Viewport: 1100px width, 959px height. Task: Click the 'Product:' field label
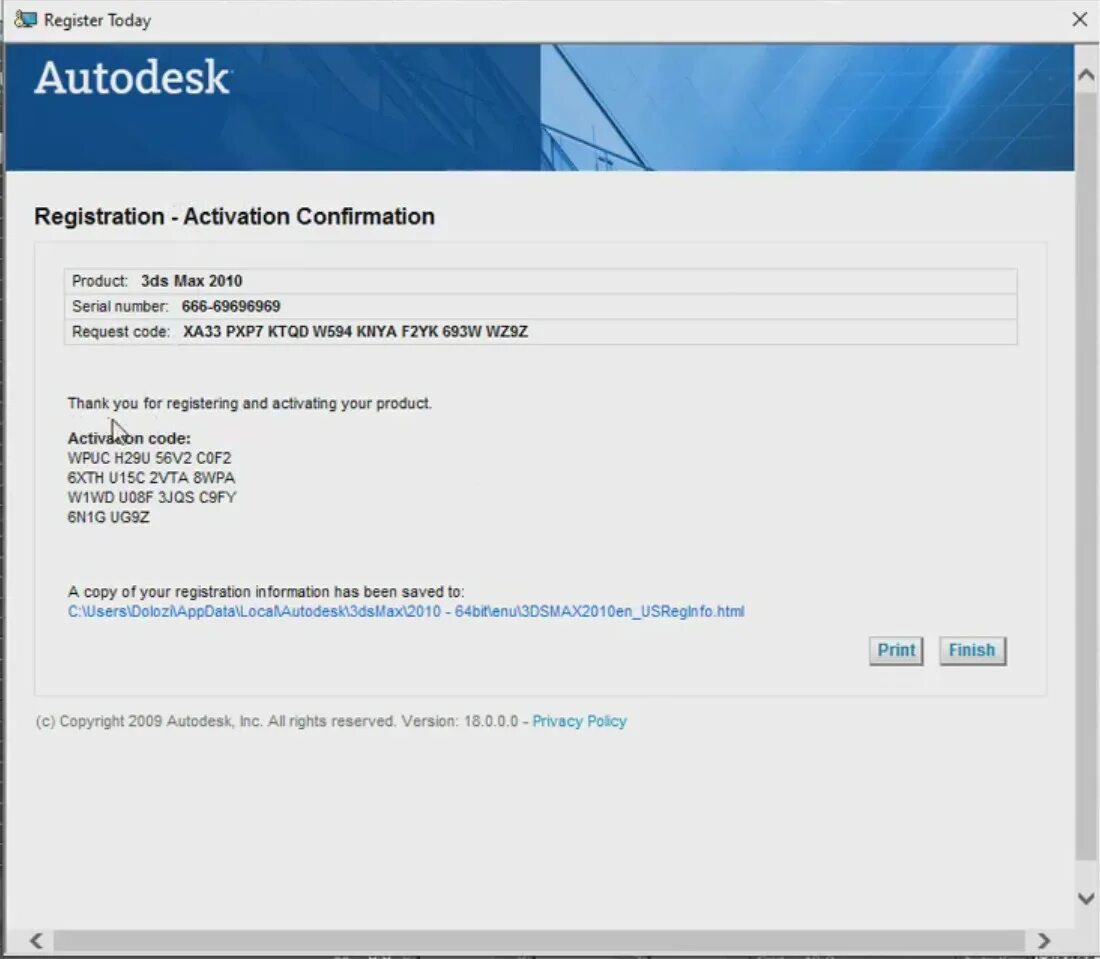pos(100,281)
